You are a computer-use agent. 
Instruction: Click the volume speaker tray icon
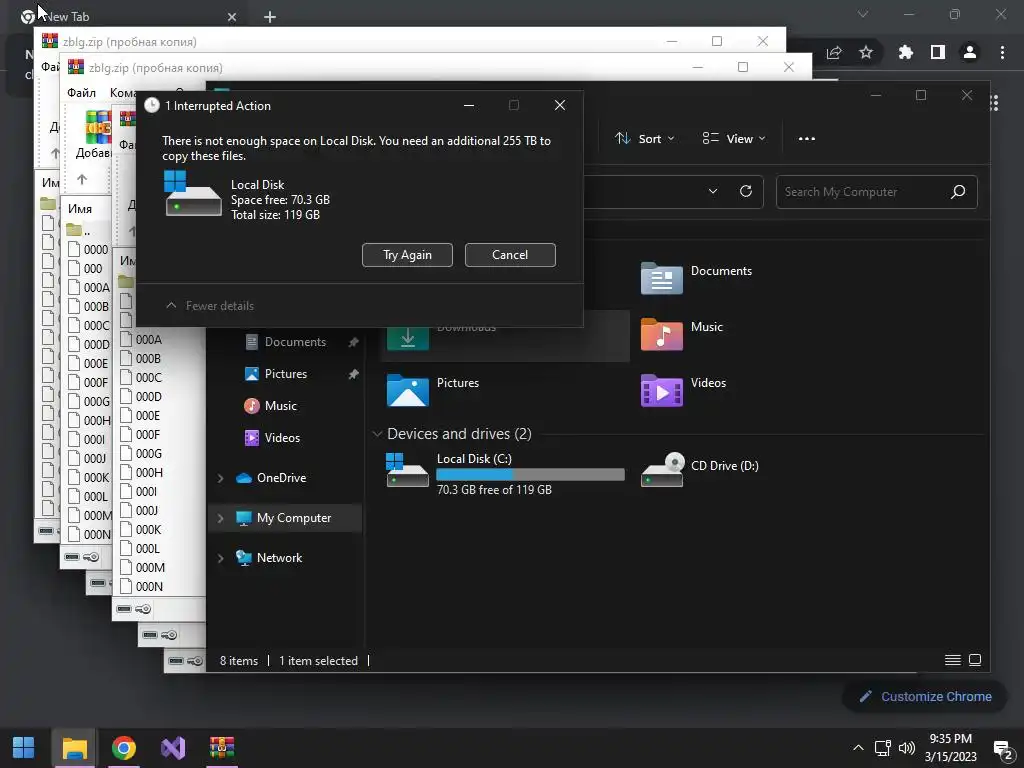coord(906,748)
